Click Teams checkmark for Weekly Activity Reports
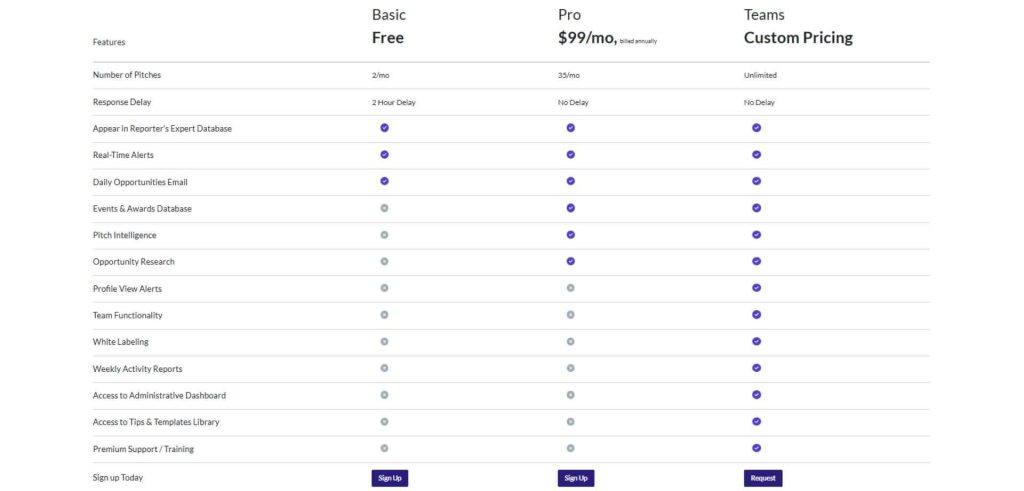Viewport: 1024px width, 491px height. pyautogui.click(x=756, y=368)
